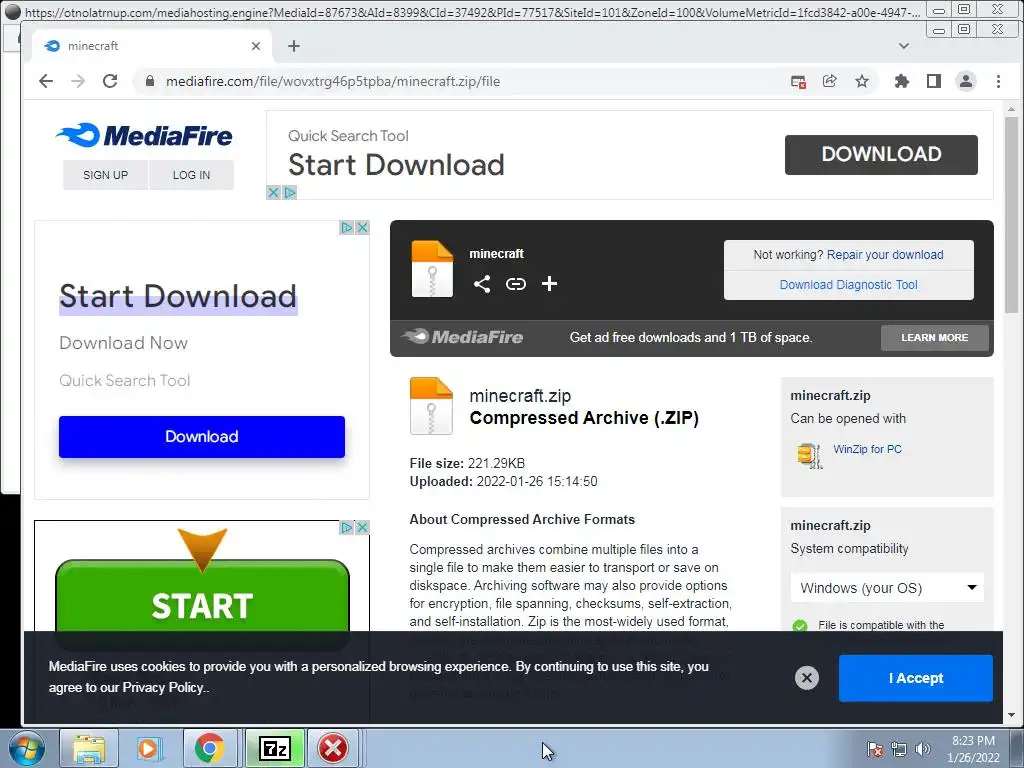Dismiss cookie notice with X icon

[807, 678]
